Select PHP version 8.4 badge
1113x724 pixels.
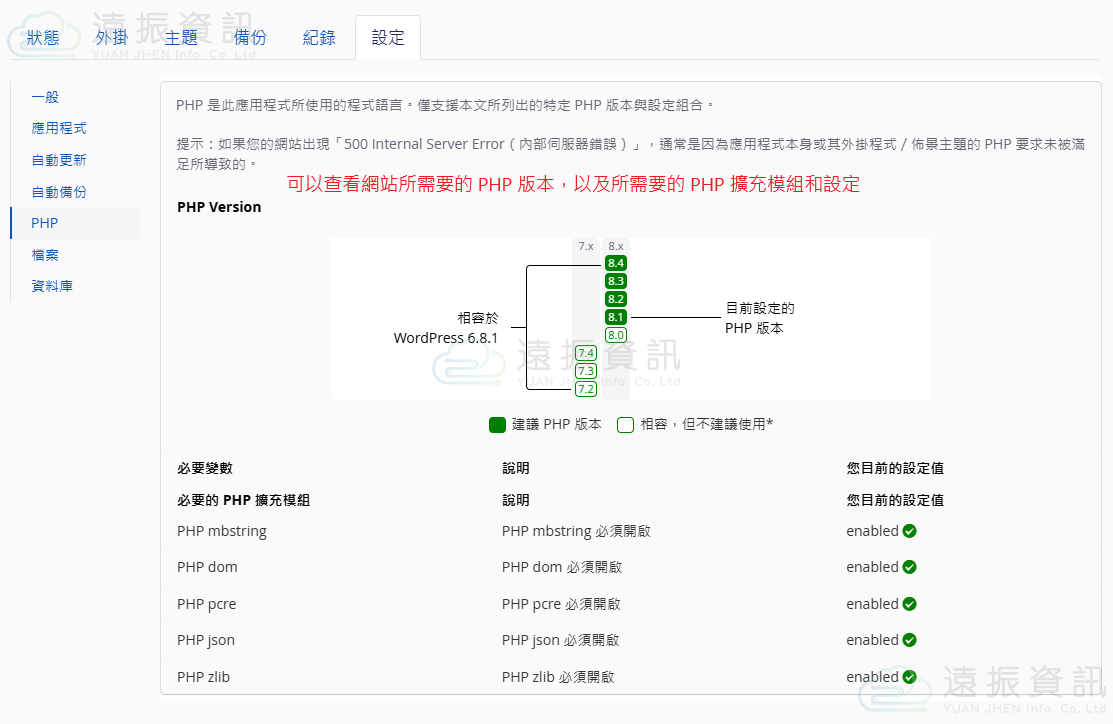(x=616, y=263)
